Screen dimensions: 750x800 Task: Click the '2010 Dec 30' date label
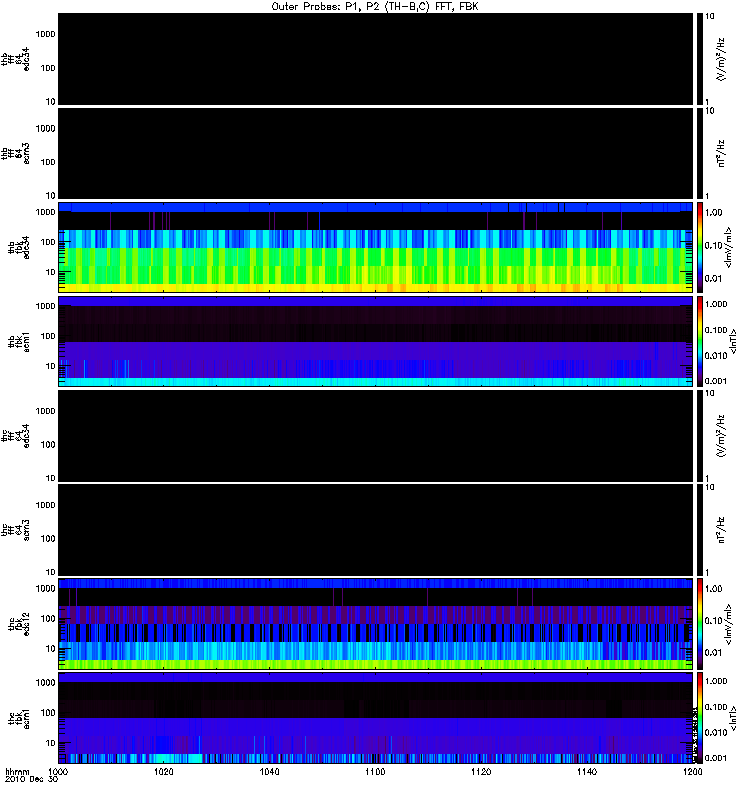point(32,780)
